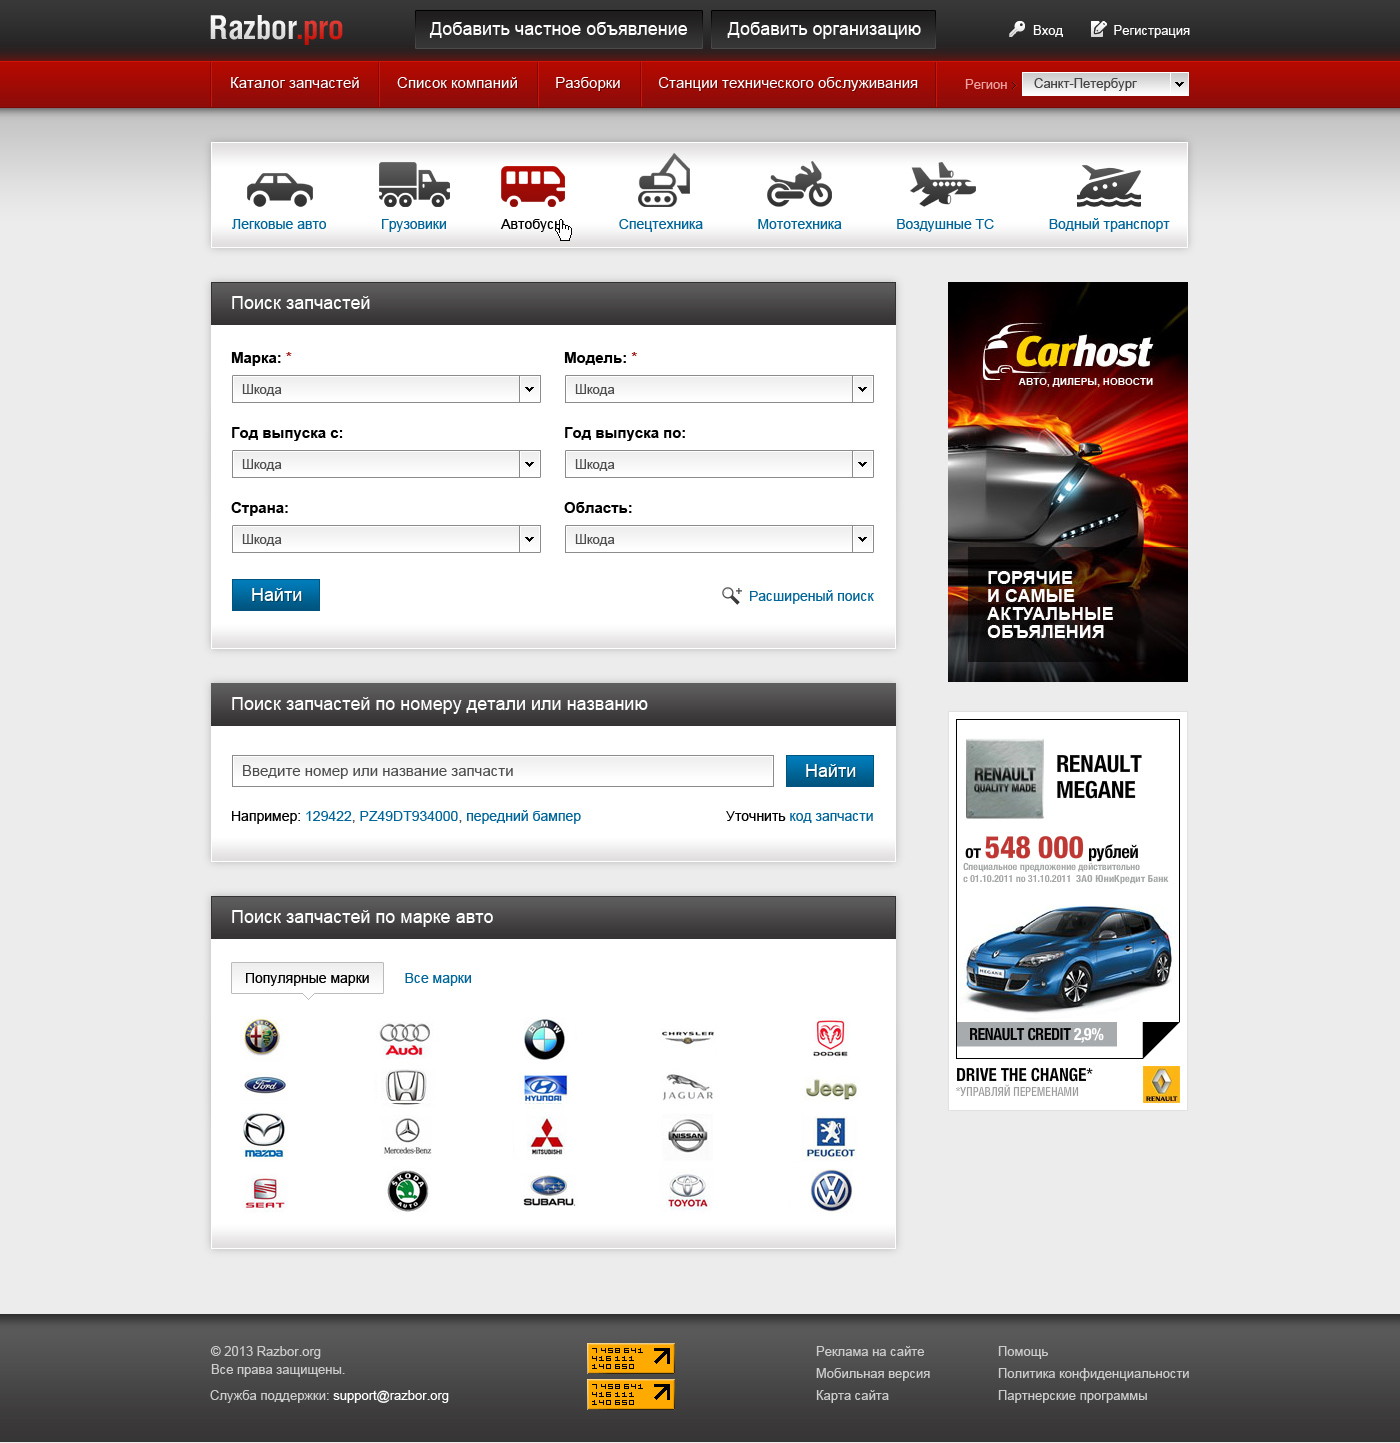Click the example link PZ49DT934000
This screenshot has height=1443, width=1400.
click(409, 816)
